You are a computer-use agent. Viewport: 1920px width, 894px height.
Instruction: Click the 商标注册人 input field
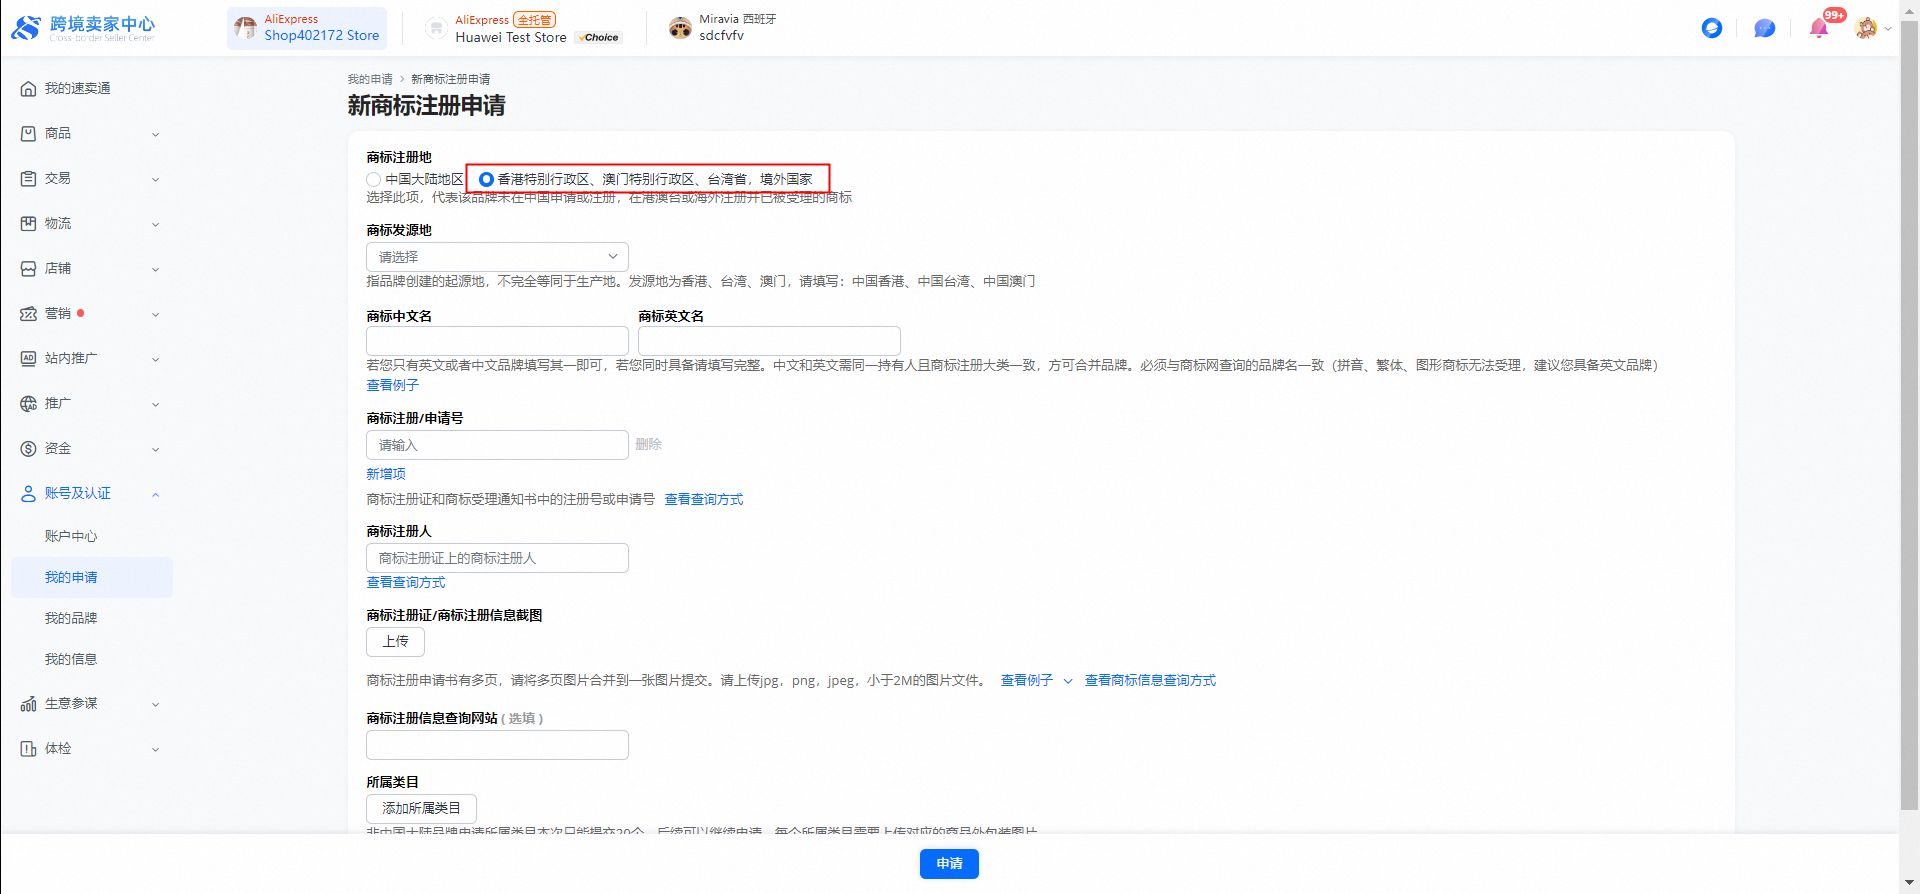click(497, 558)
